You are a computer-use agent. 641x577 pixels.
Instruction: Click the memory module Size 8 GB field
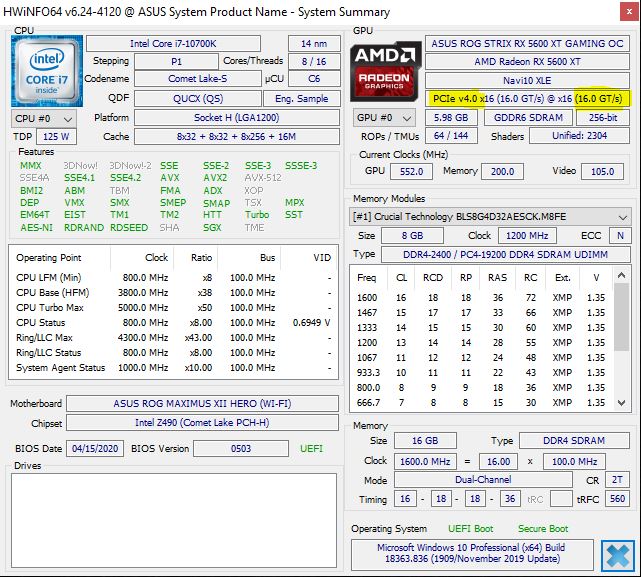412,236
